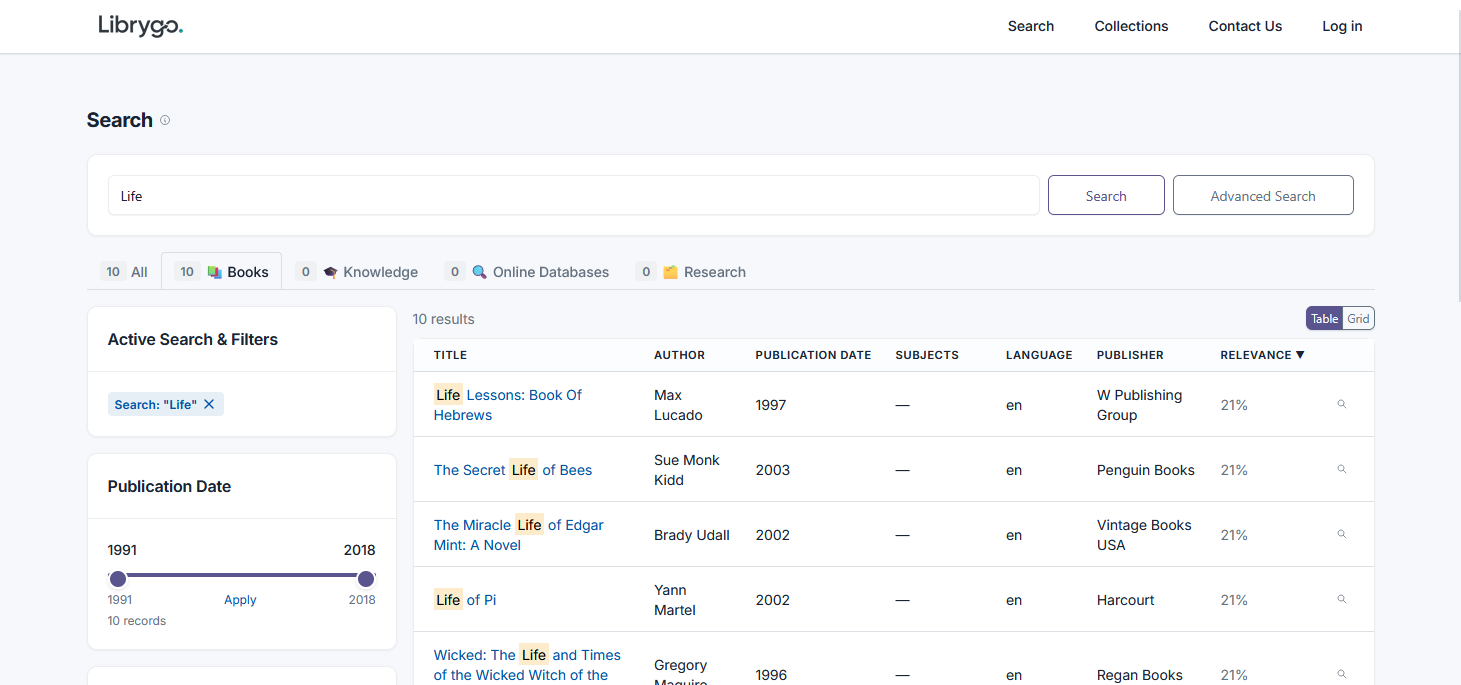Apply the publication date range

coord(240,600)
